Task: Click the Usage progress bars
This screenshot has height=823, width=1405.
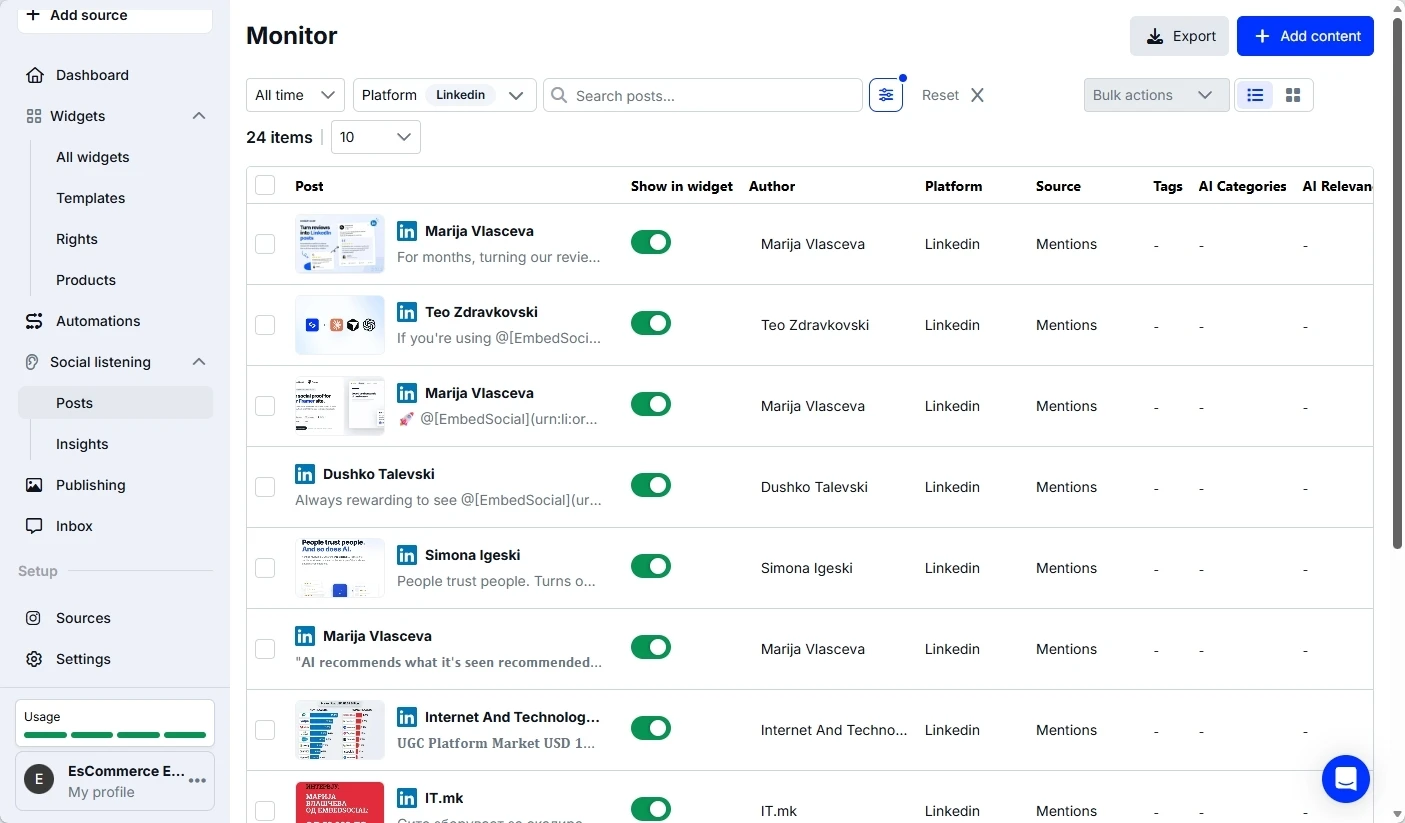Action: coord(115,735)
